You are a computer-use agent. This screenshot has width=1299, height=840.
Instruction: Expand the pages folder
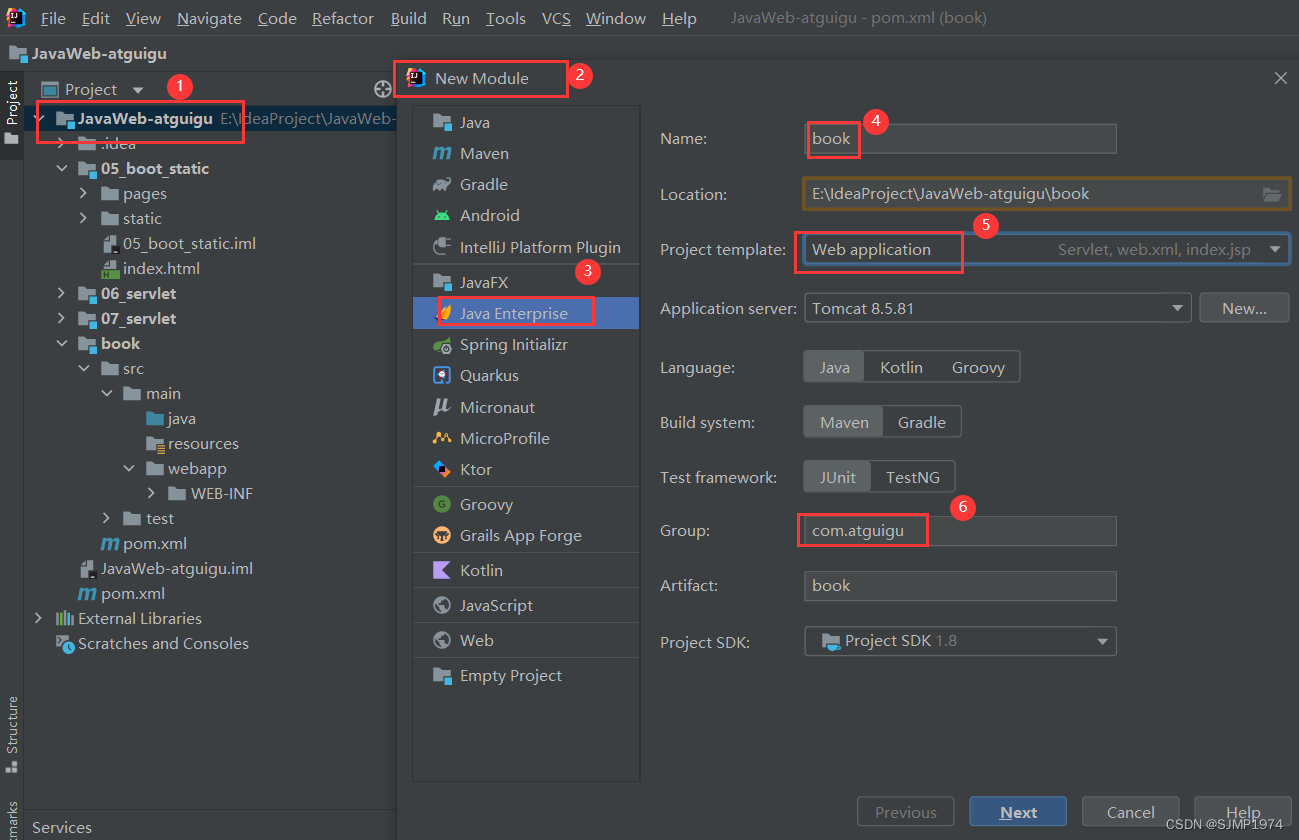pyautogui.click(x=84, y=193)
